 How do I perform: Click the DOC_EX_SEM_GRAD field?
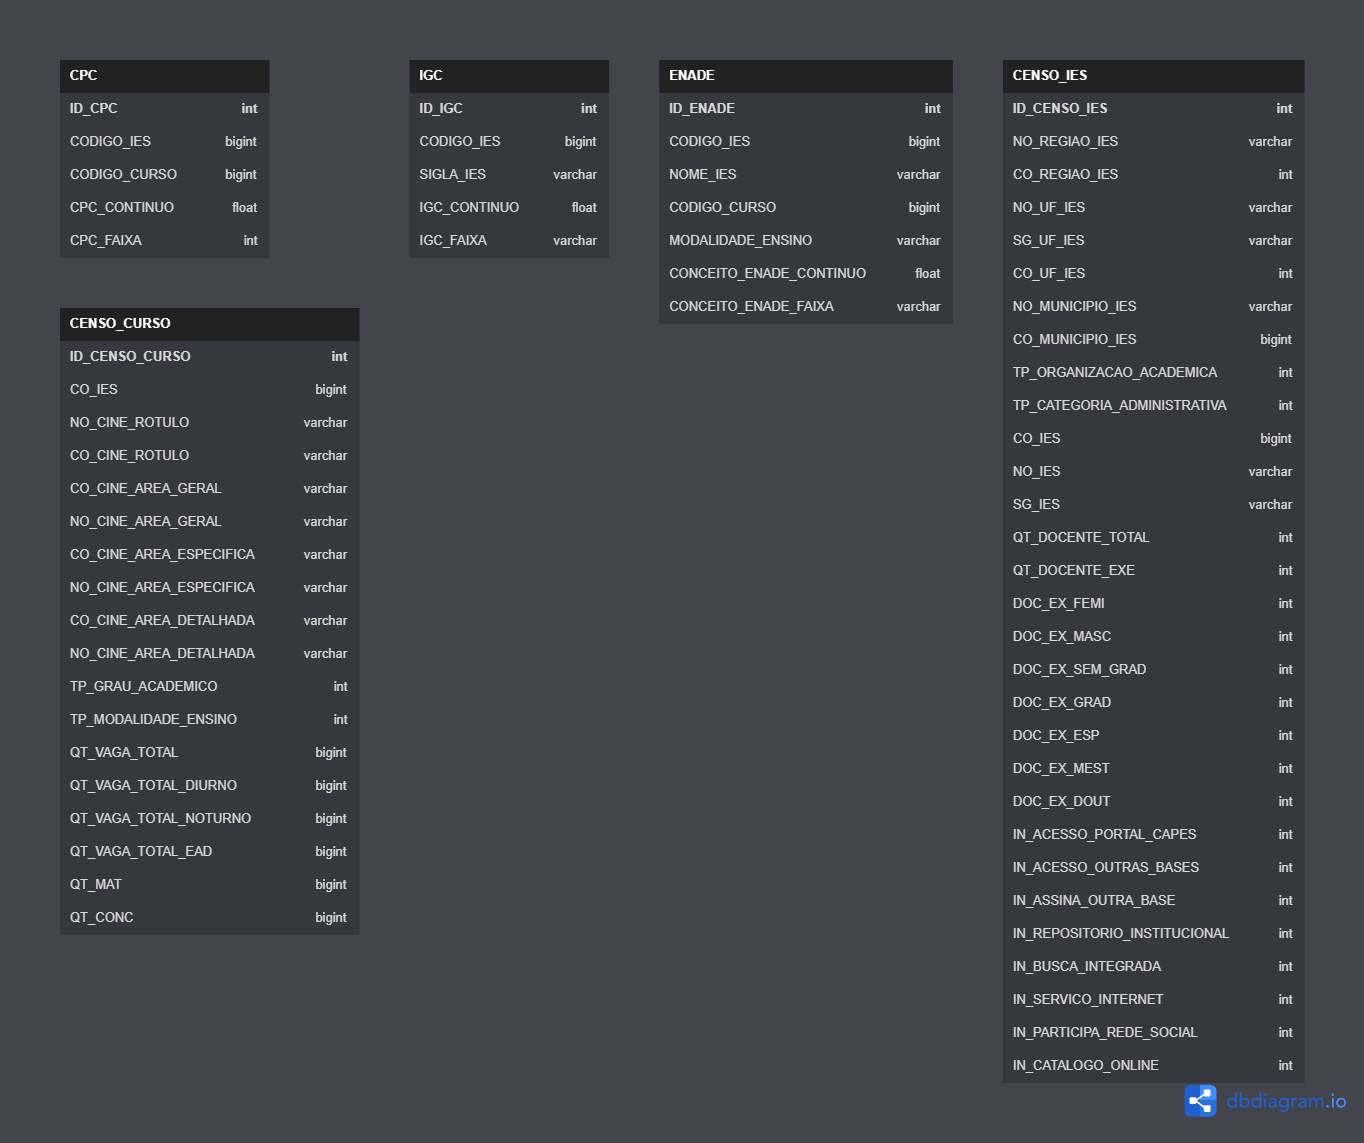(1154, 670)
